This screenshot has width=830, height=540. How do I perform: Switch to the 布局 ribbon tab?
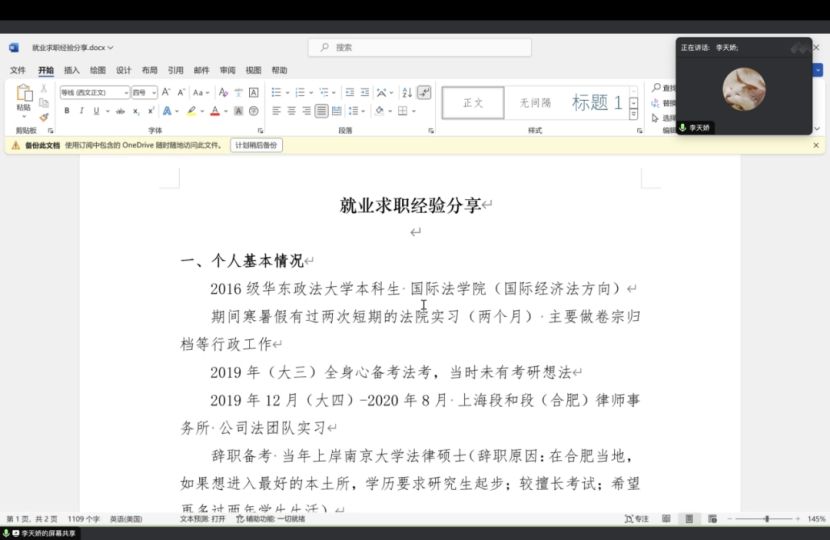click(149, 71)
